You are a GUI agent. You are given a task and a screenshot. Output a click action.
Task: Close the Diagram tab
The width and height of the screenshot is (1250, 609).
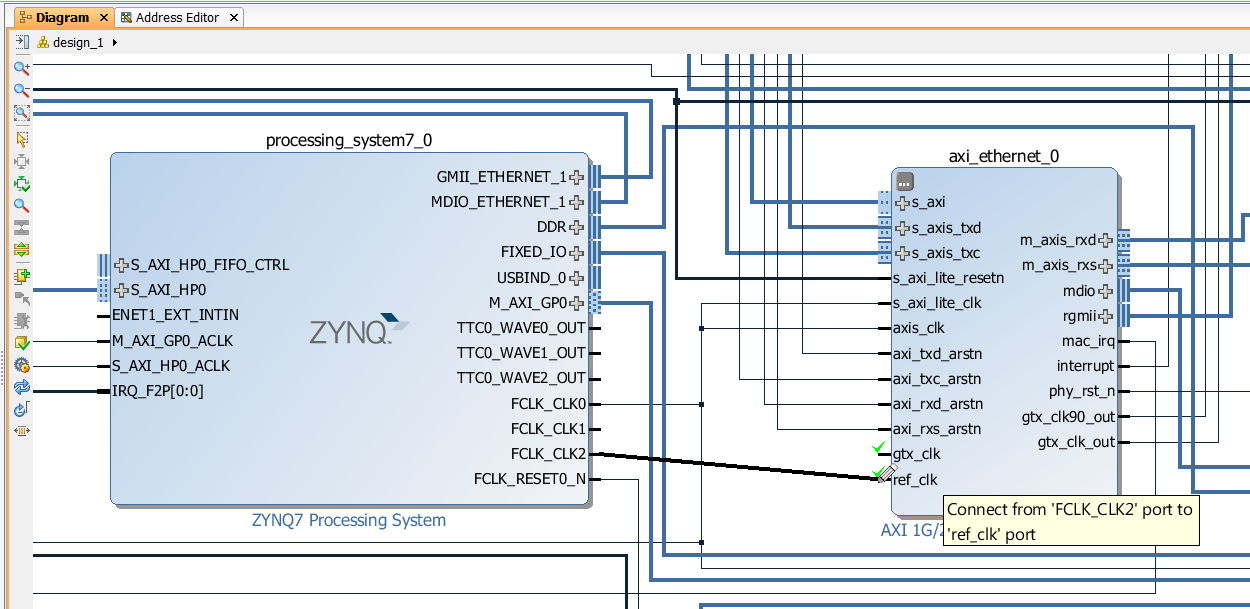(x=104, y=18)
